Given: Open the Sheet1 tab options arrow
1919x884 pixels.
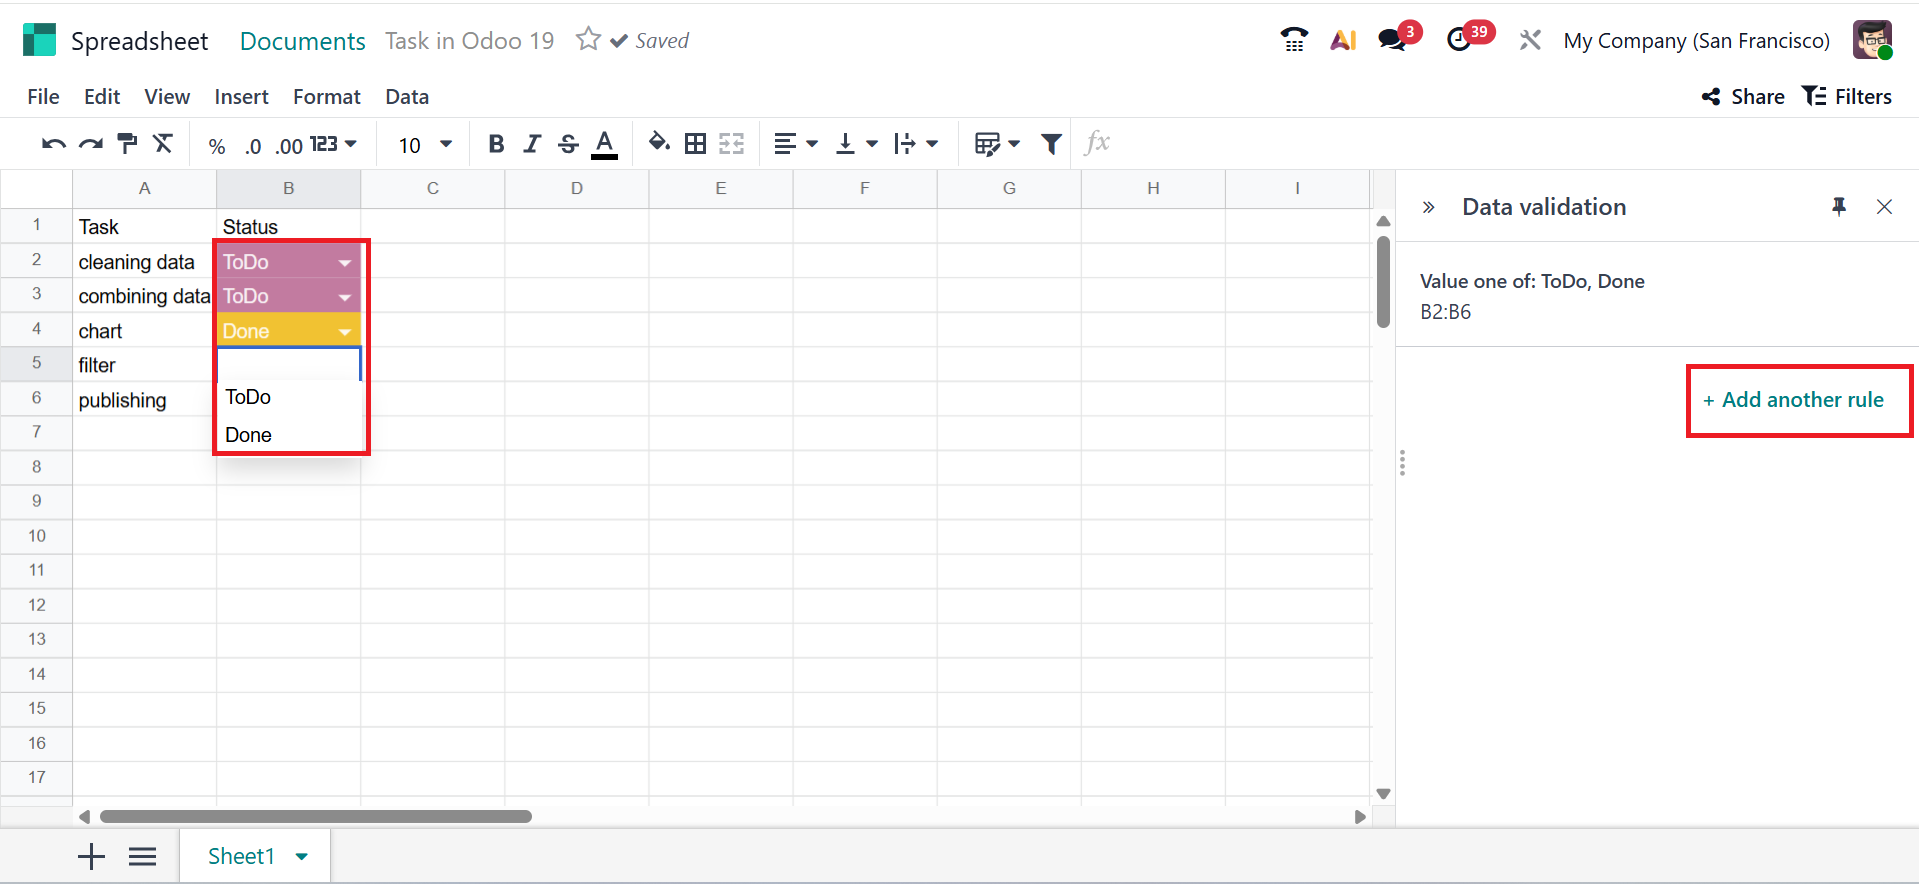Looking at the screenshot, I should click(x=302, y=856).
